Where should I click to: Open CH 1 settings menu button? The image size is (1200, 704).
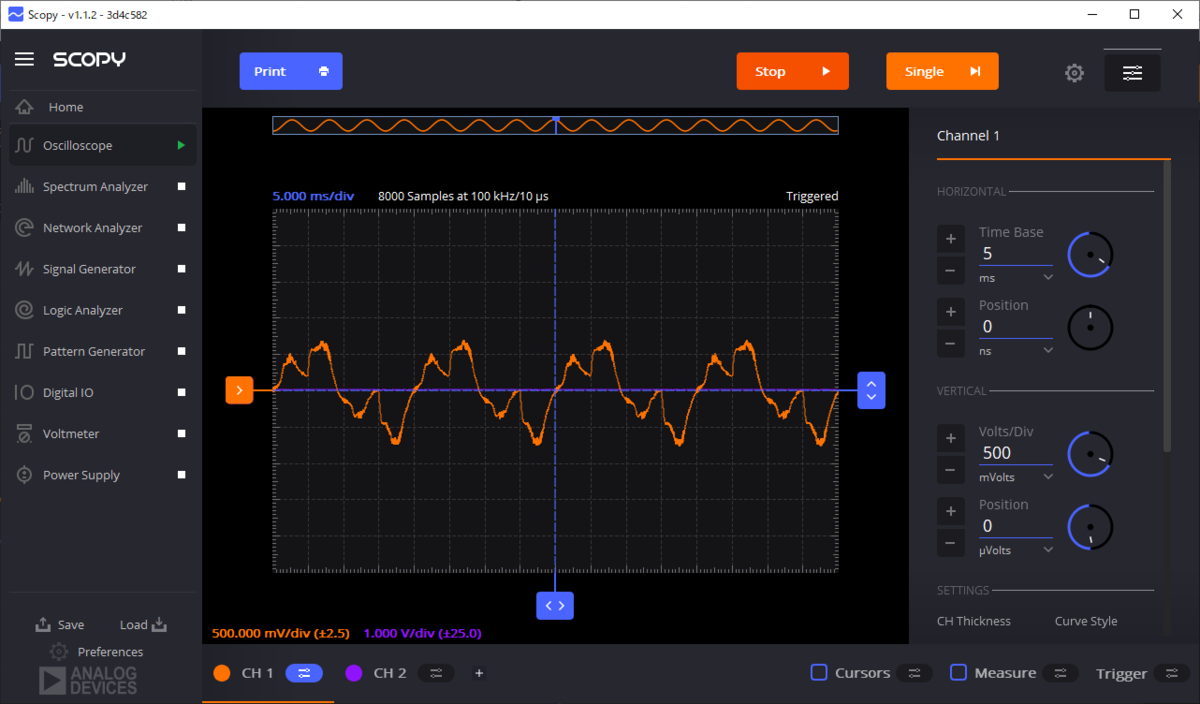click(x=304, y=673)
